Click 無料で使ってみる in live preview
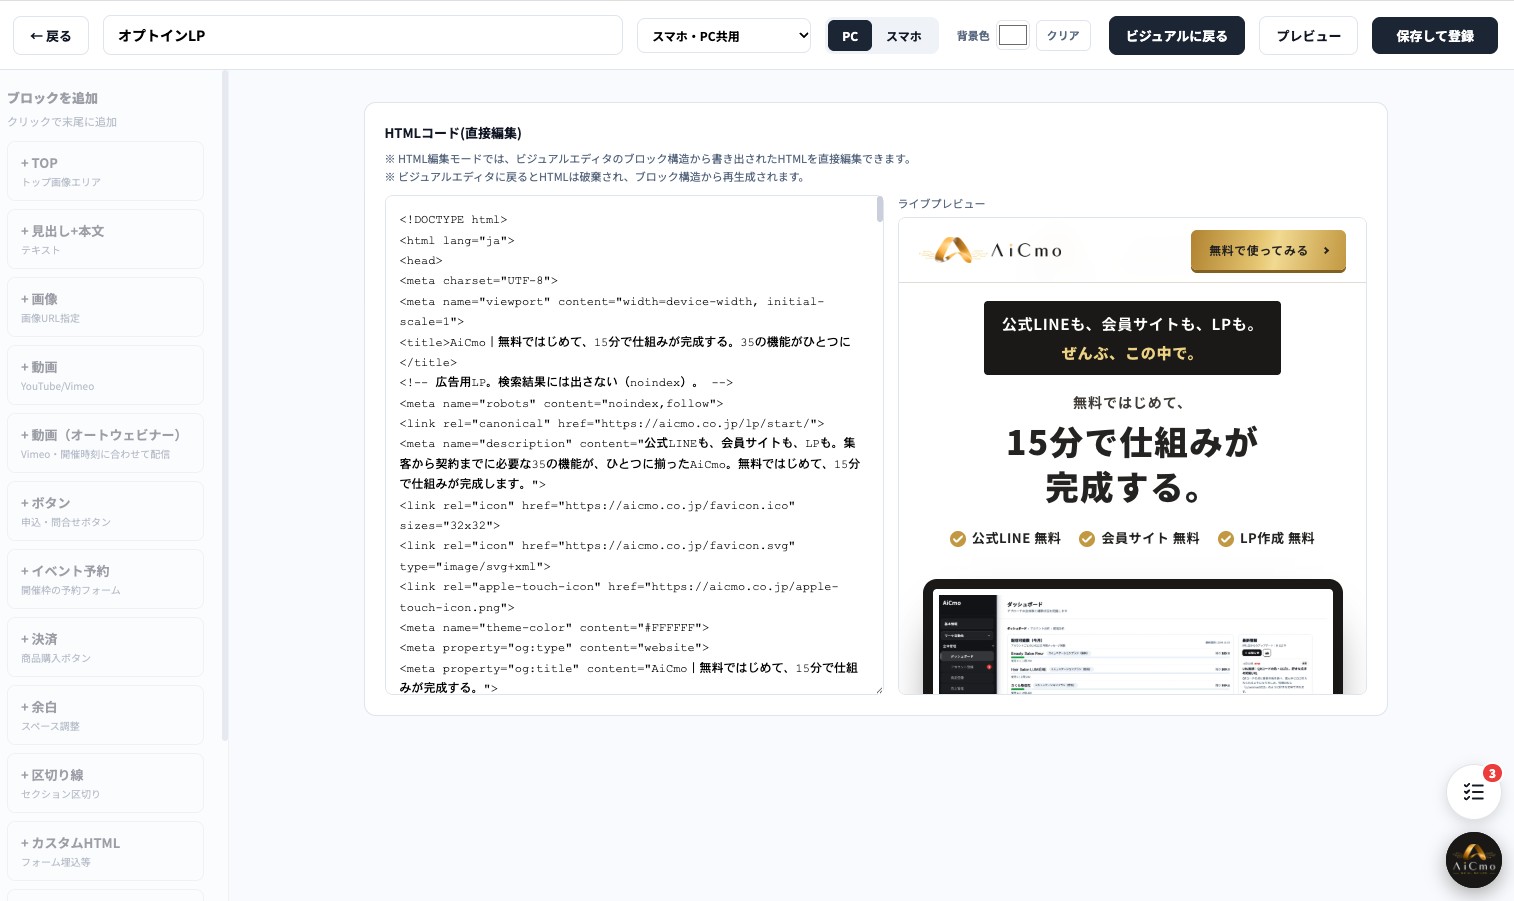Screen dimensions: 1514x901 [1268, 251]
